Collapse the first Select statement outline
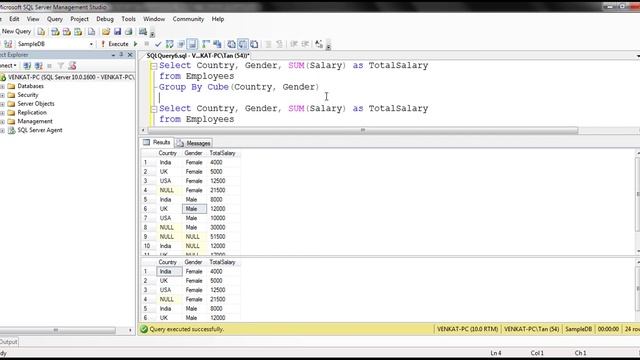The height and width of the screenshot is (360, 640). point(153,66)
